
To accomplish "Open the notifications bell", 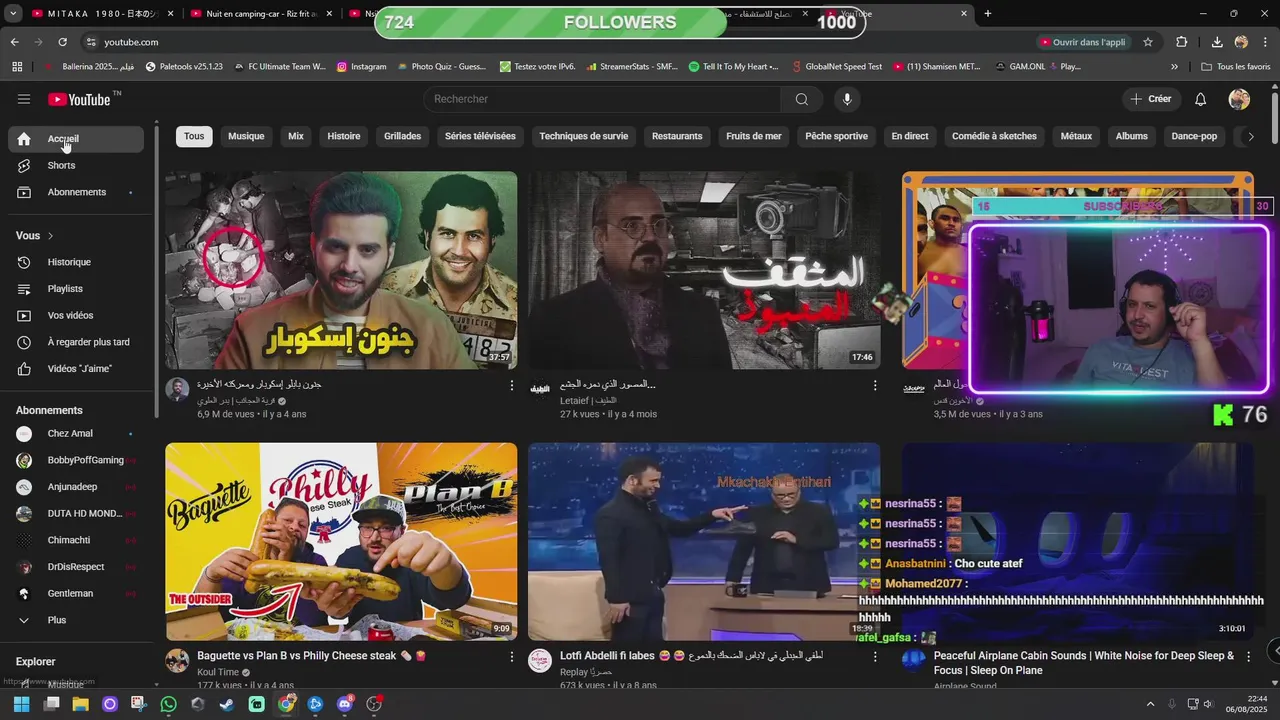I will click(1201, 99).
